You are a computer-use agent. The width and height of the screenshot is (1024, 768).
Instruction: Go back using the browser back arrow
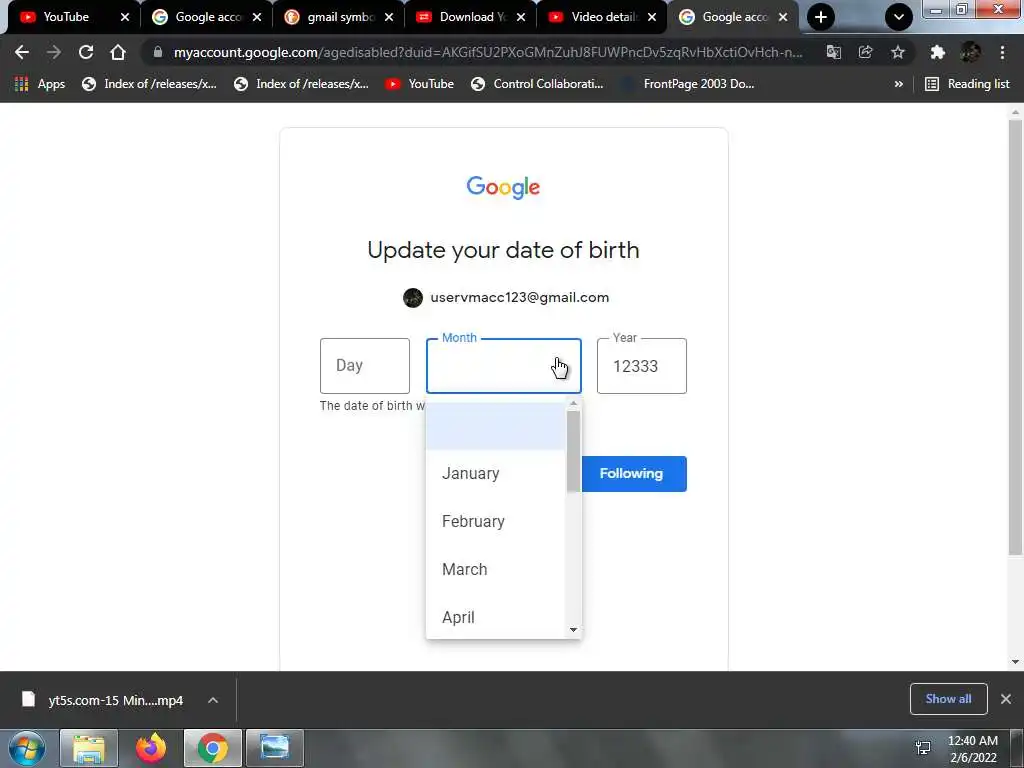click(22, 52)
